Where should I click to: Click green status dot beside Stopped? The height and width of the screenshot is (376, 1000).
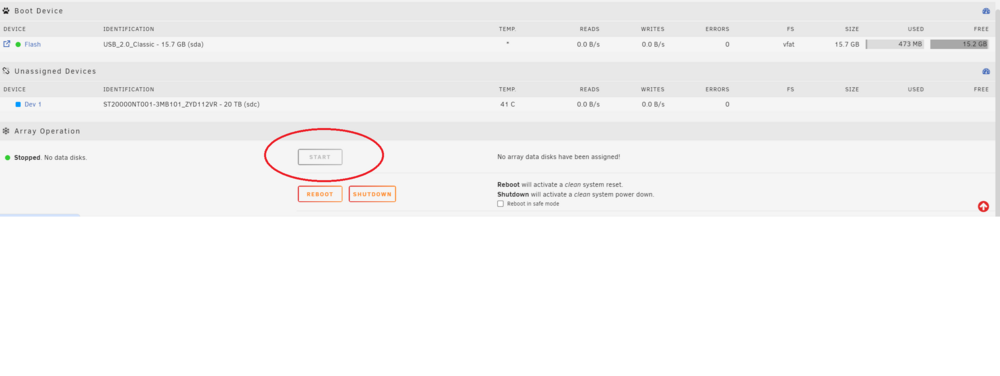pos(8,157)
